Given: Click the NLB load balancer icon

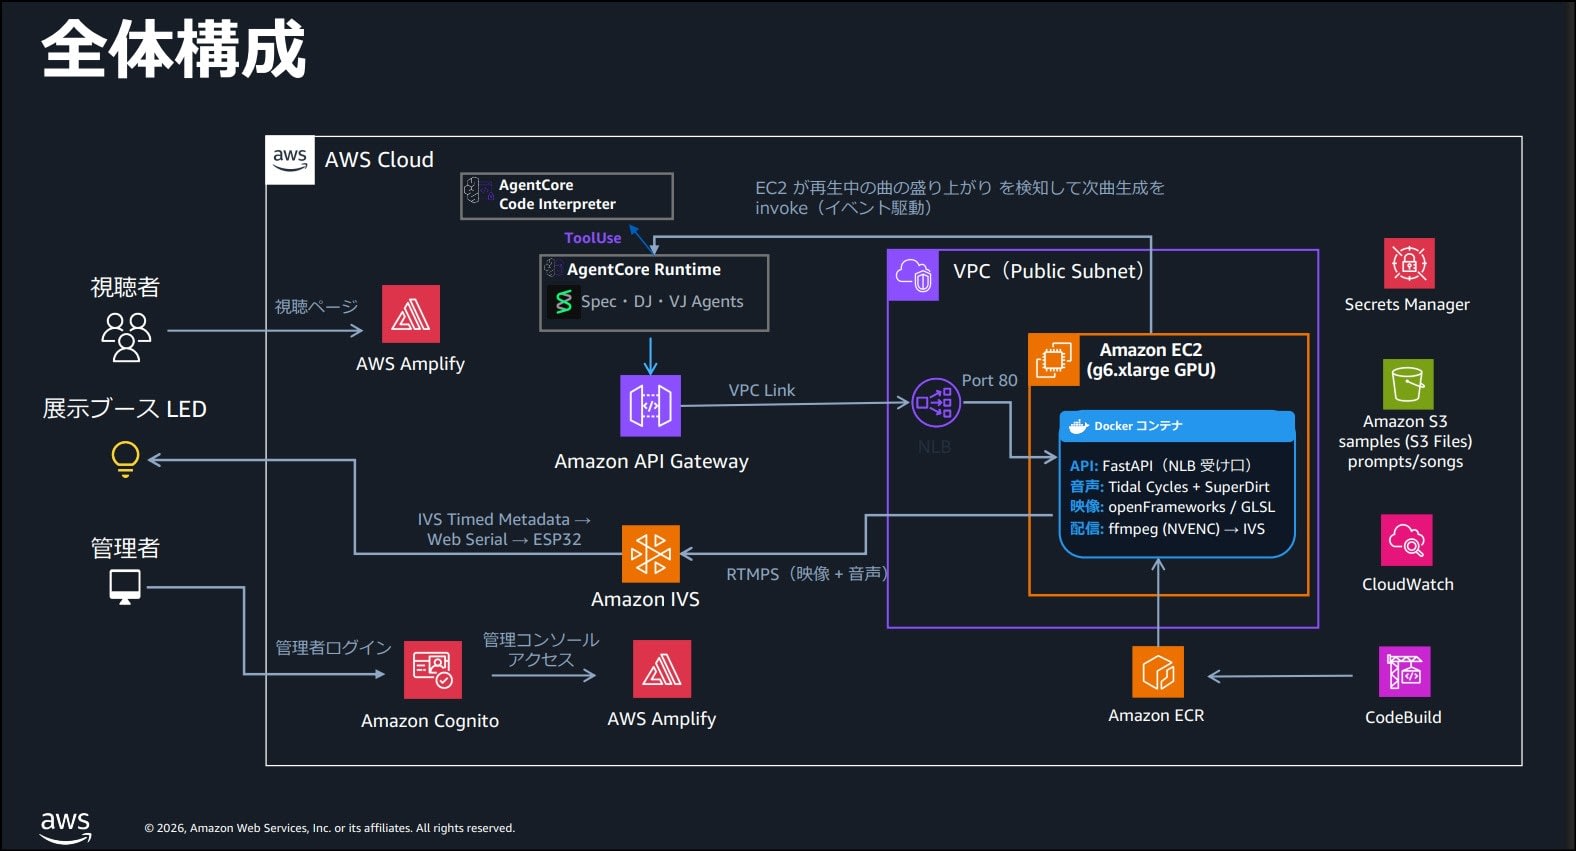Looking at the screenshot, I should (936, 403).
